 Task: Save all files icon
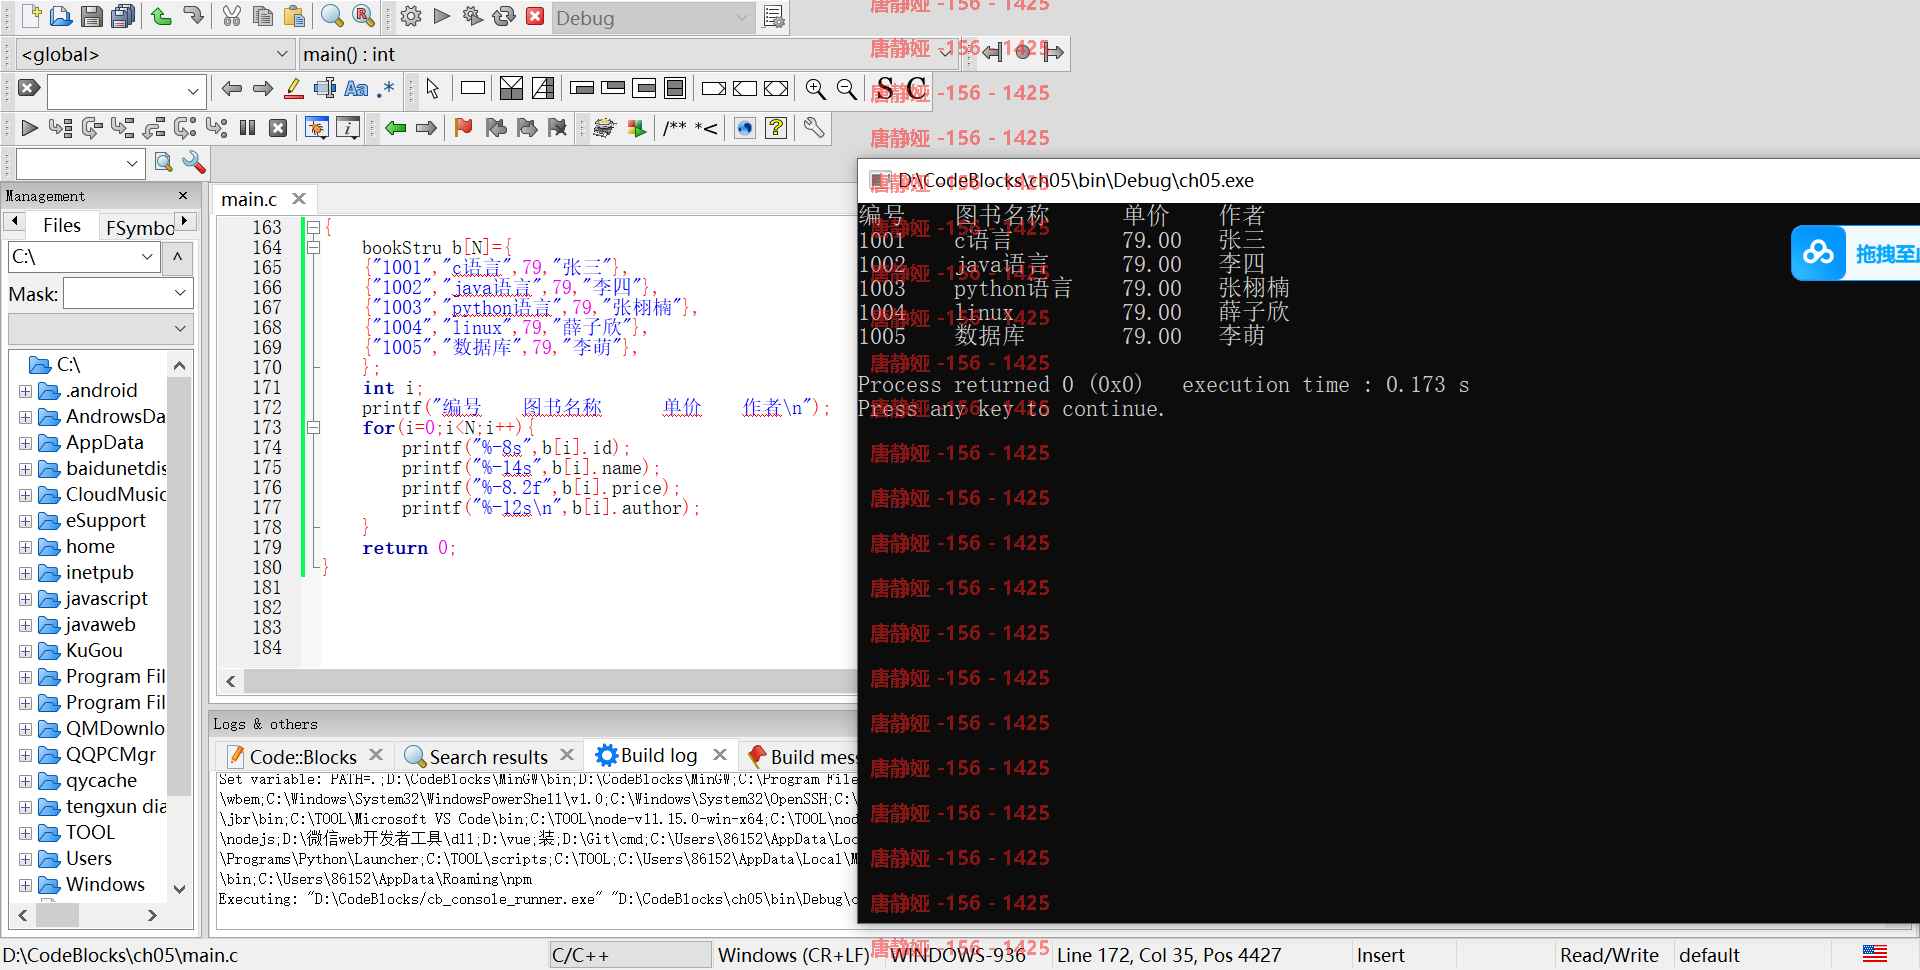[x=123, y=16]
